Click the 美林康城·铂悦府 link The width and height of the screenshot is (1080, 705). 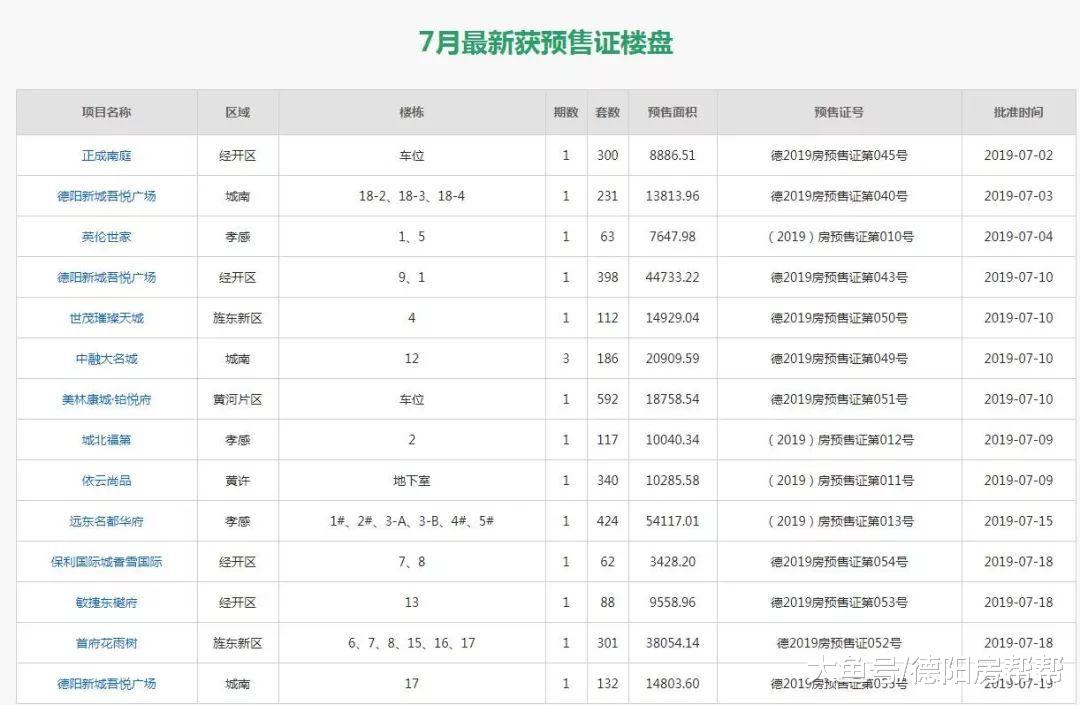pos(105,399)
